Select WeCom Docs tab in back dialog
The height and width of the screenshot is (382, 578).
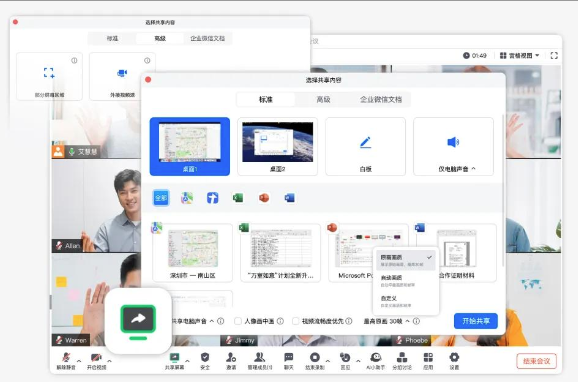(x=208, y=38)
